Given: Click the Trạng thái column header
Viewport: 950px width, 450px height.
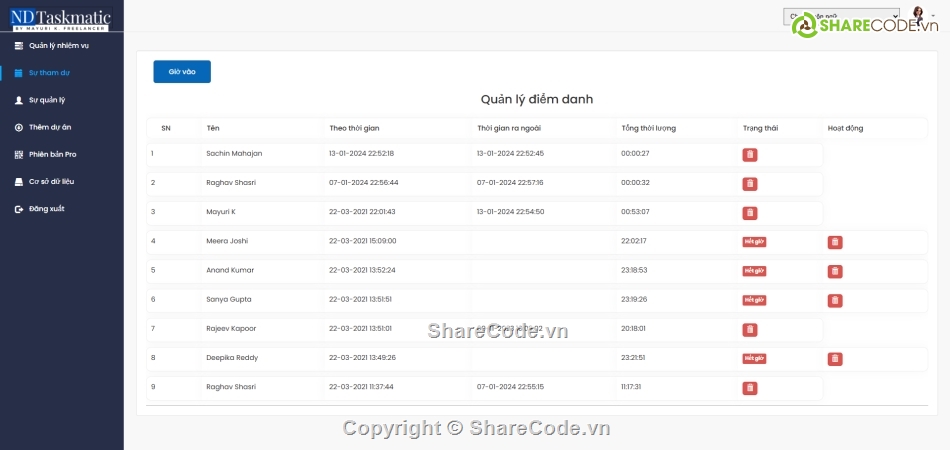Looking at the screenshot, I should (x=760, y=128).
